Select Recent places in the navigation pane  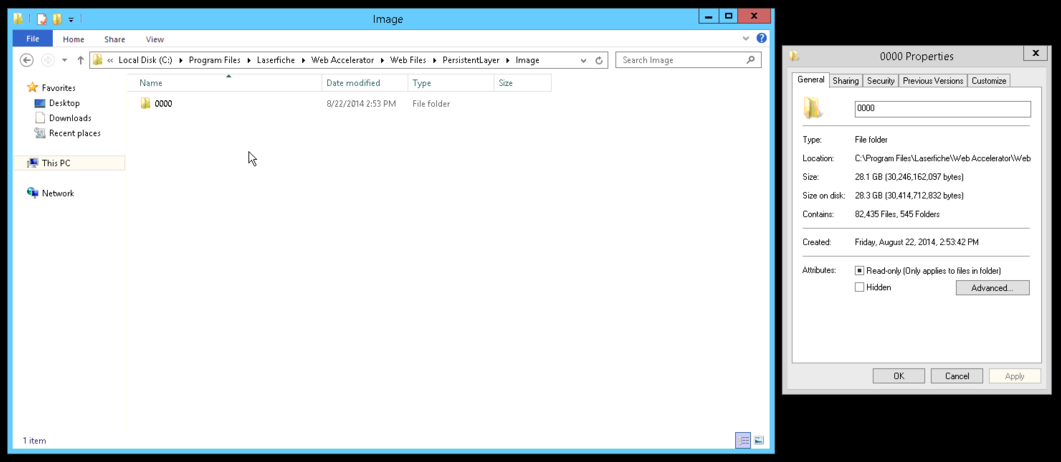[x=74, y=133]
